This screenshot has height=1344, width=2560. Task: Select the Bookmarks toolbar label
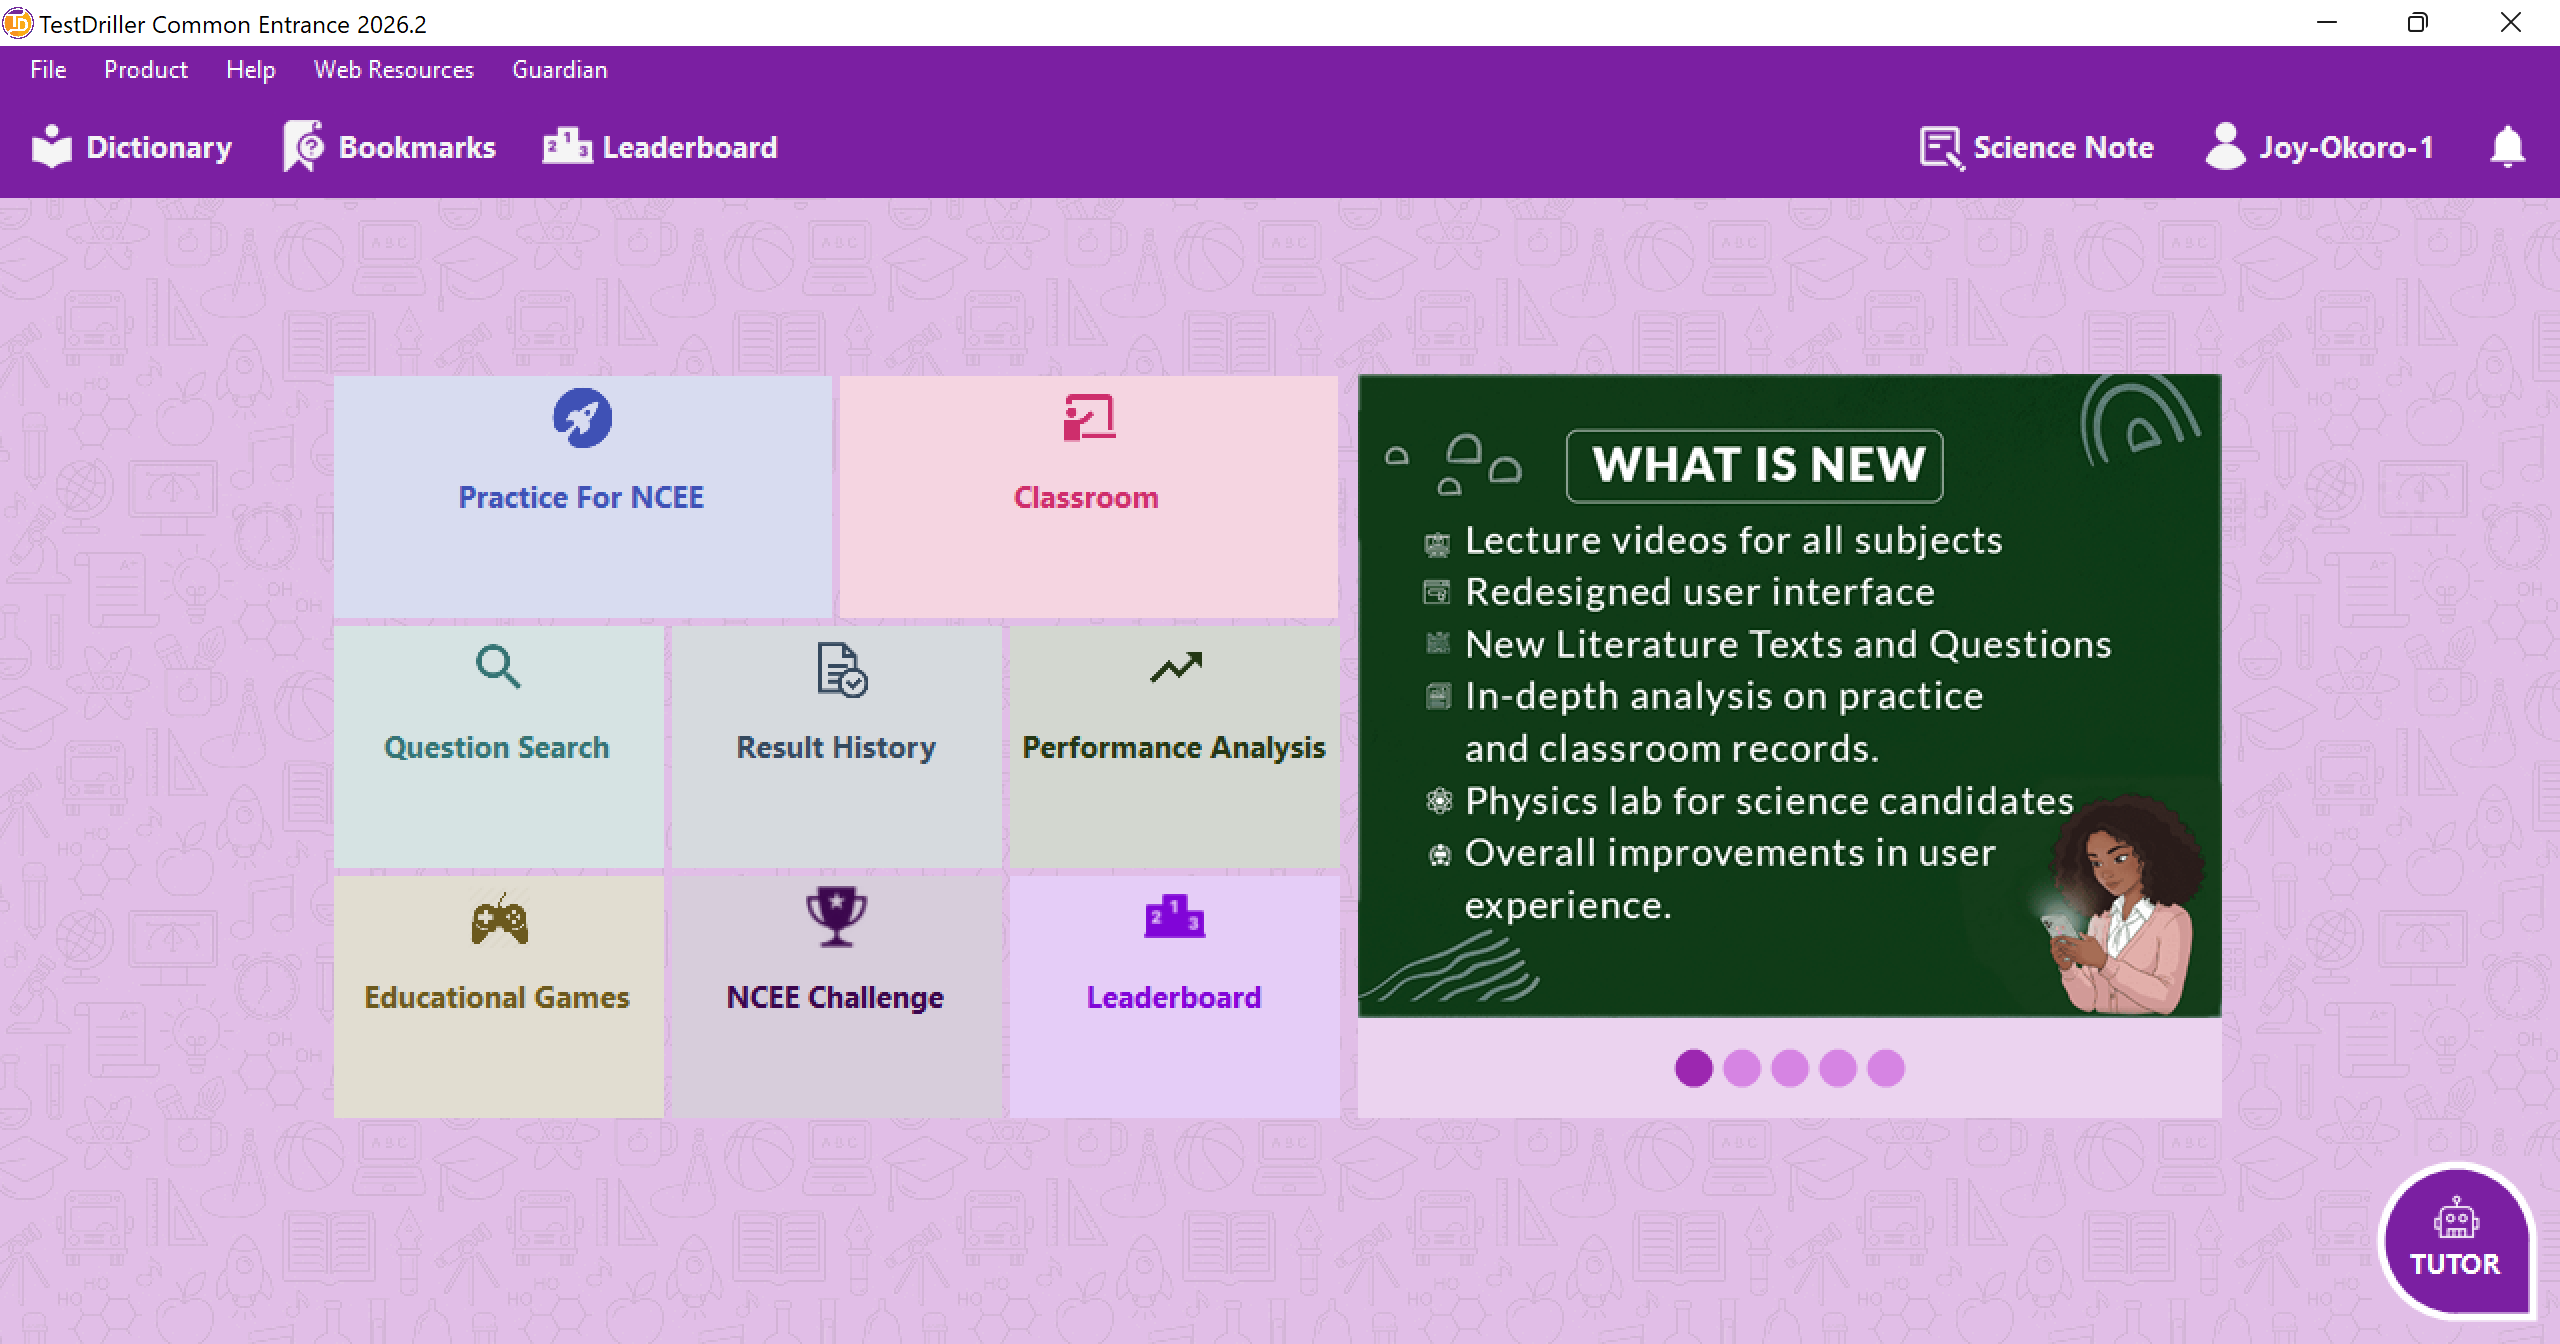417,148
